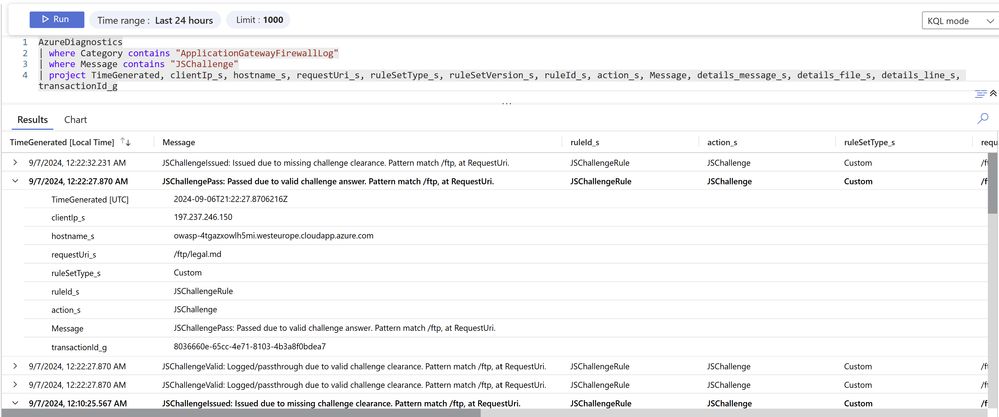Viewport: 999px width, 417px height.
Task: Change the Time range Last 24 hours
Action: (x=155, y=20)
